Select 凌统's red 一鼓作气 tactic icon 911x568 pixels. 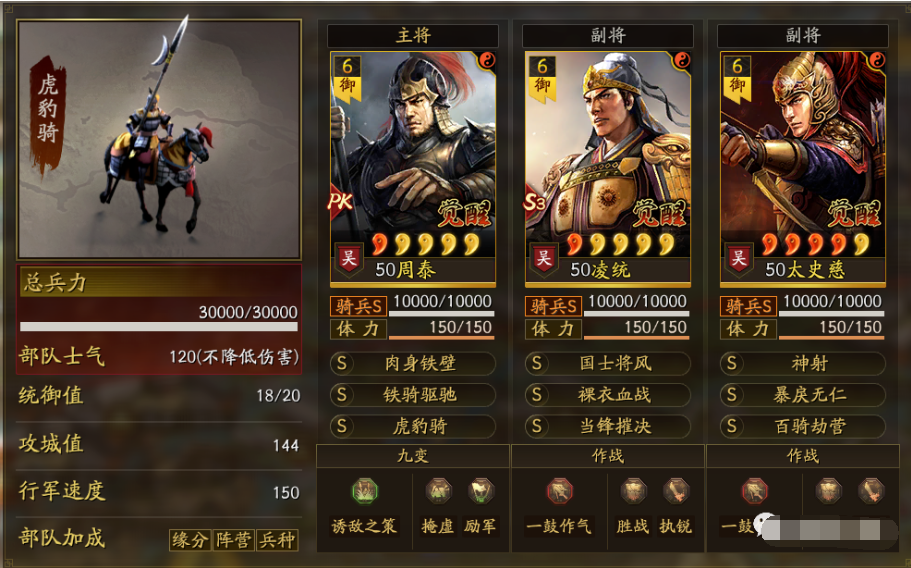559,492
